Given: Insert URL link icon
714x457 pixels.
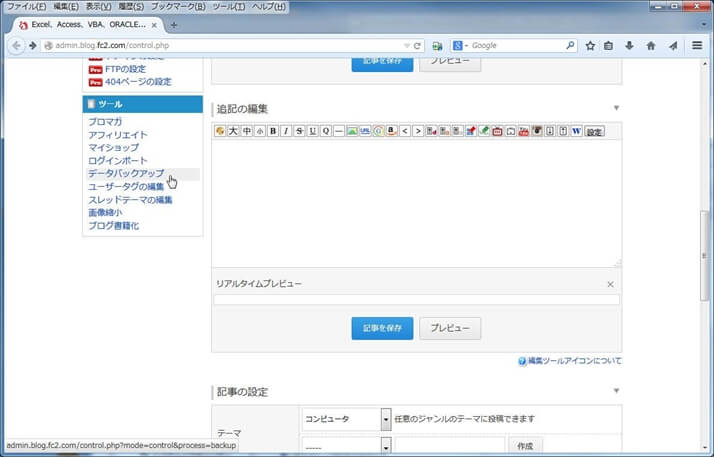Looking at the screenshot, I should click(365, 131).
